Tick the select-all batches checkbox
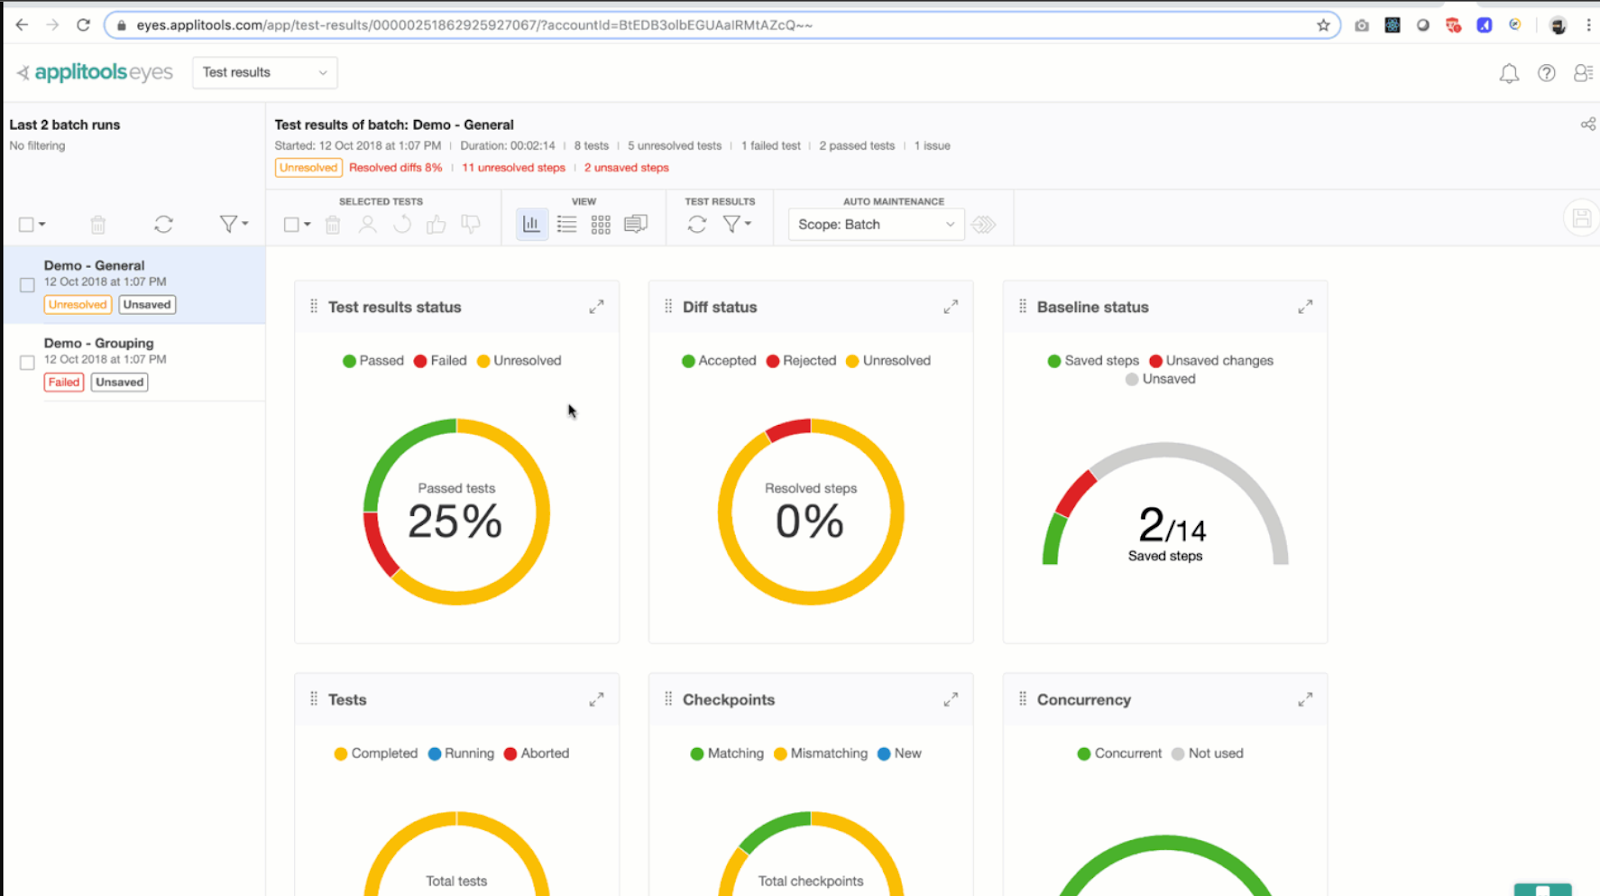Screen dimensions: 1600x896 tap(27, 225)
